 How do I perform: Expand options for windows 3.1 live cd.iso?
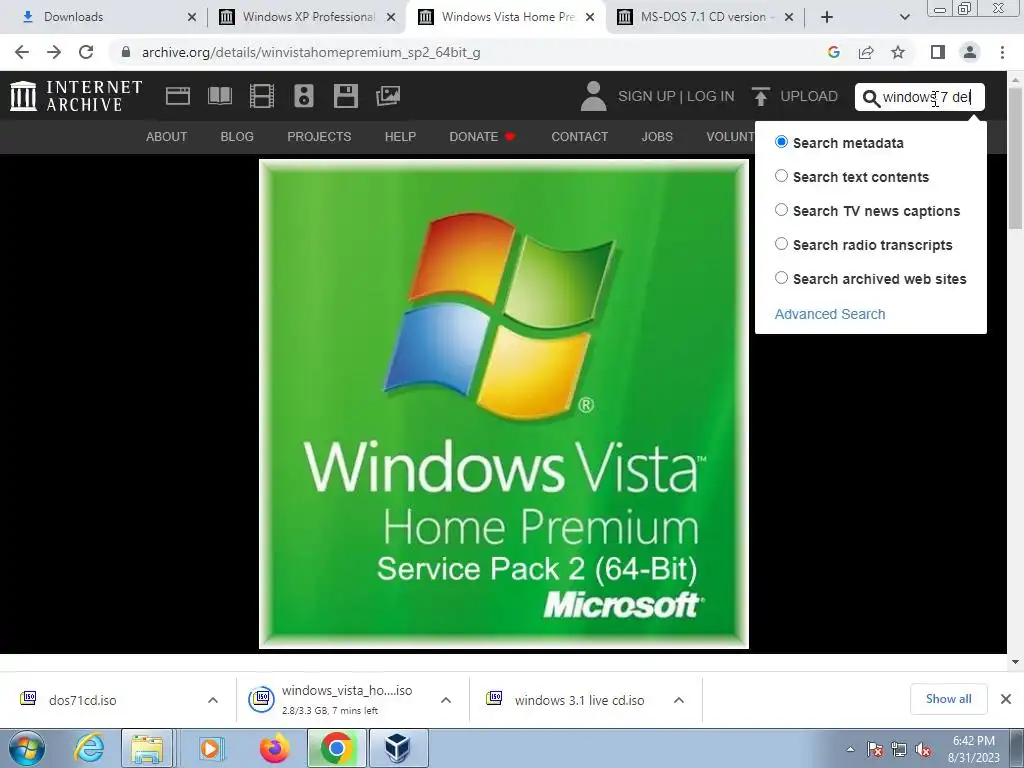679,700
